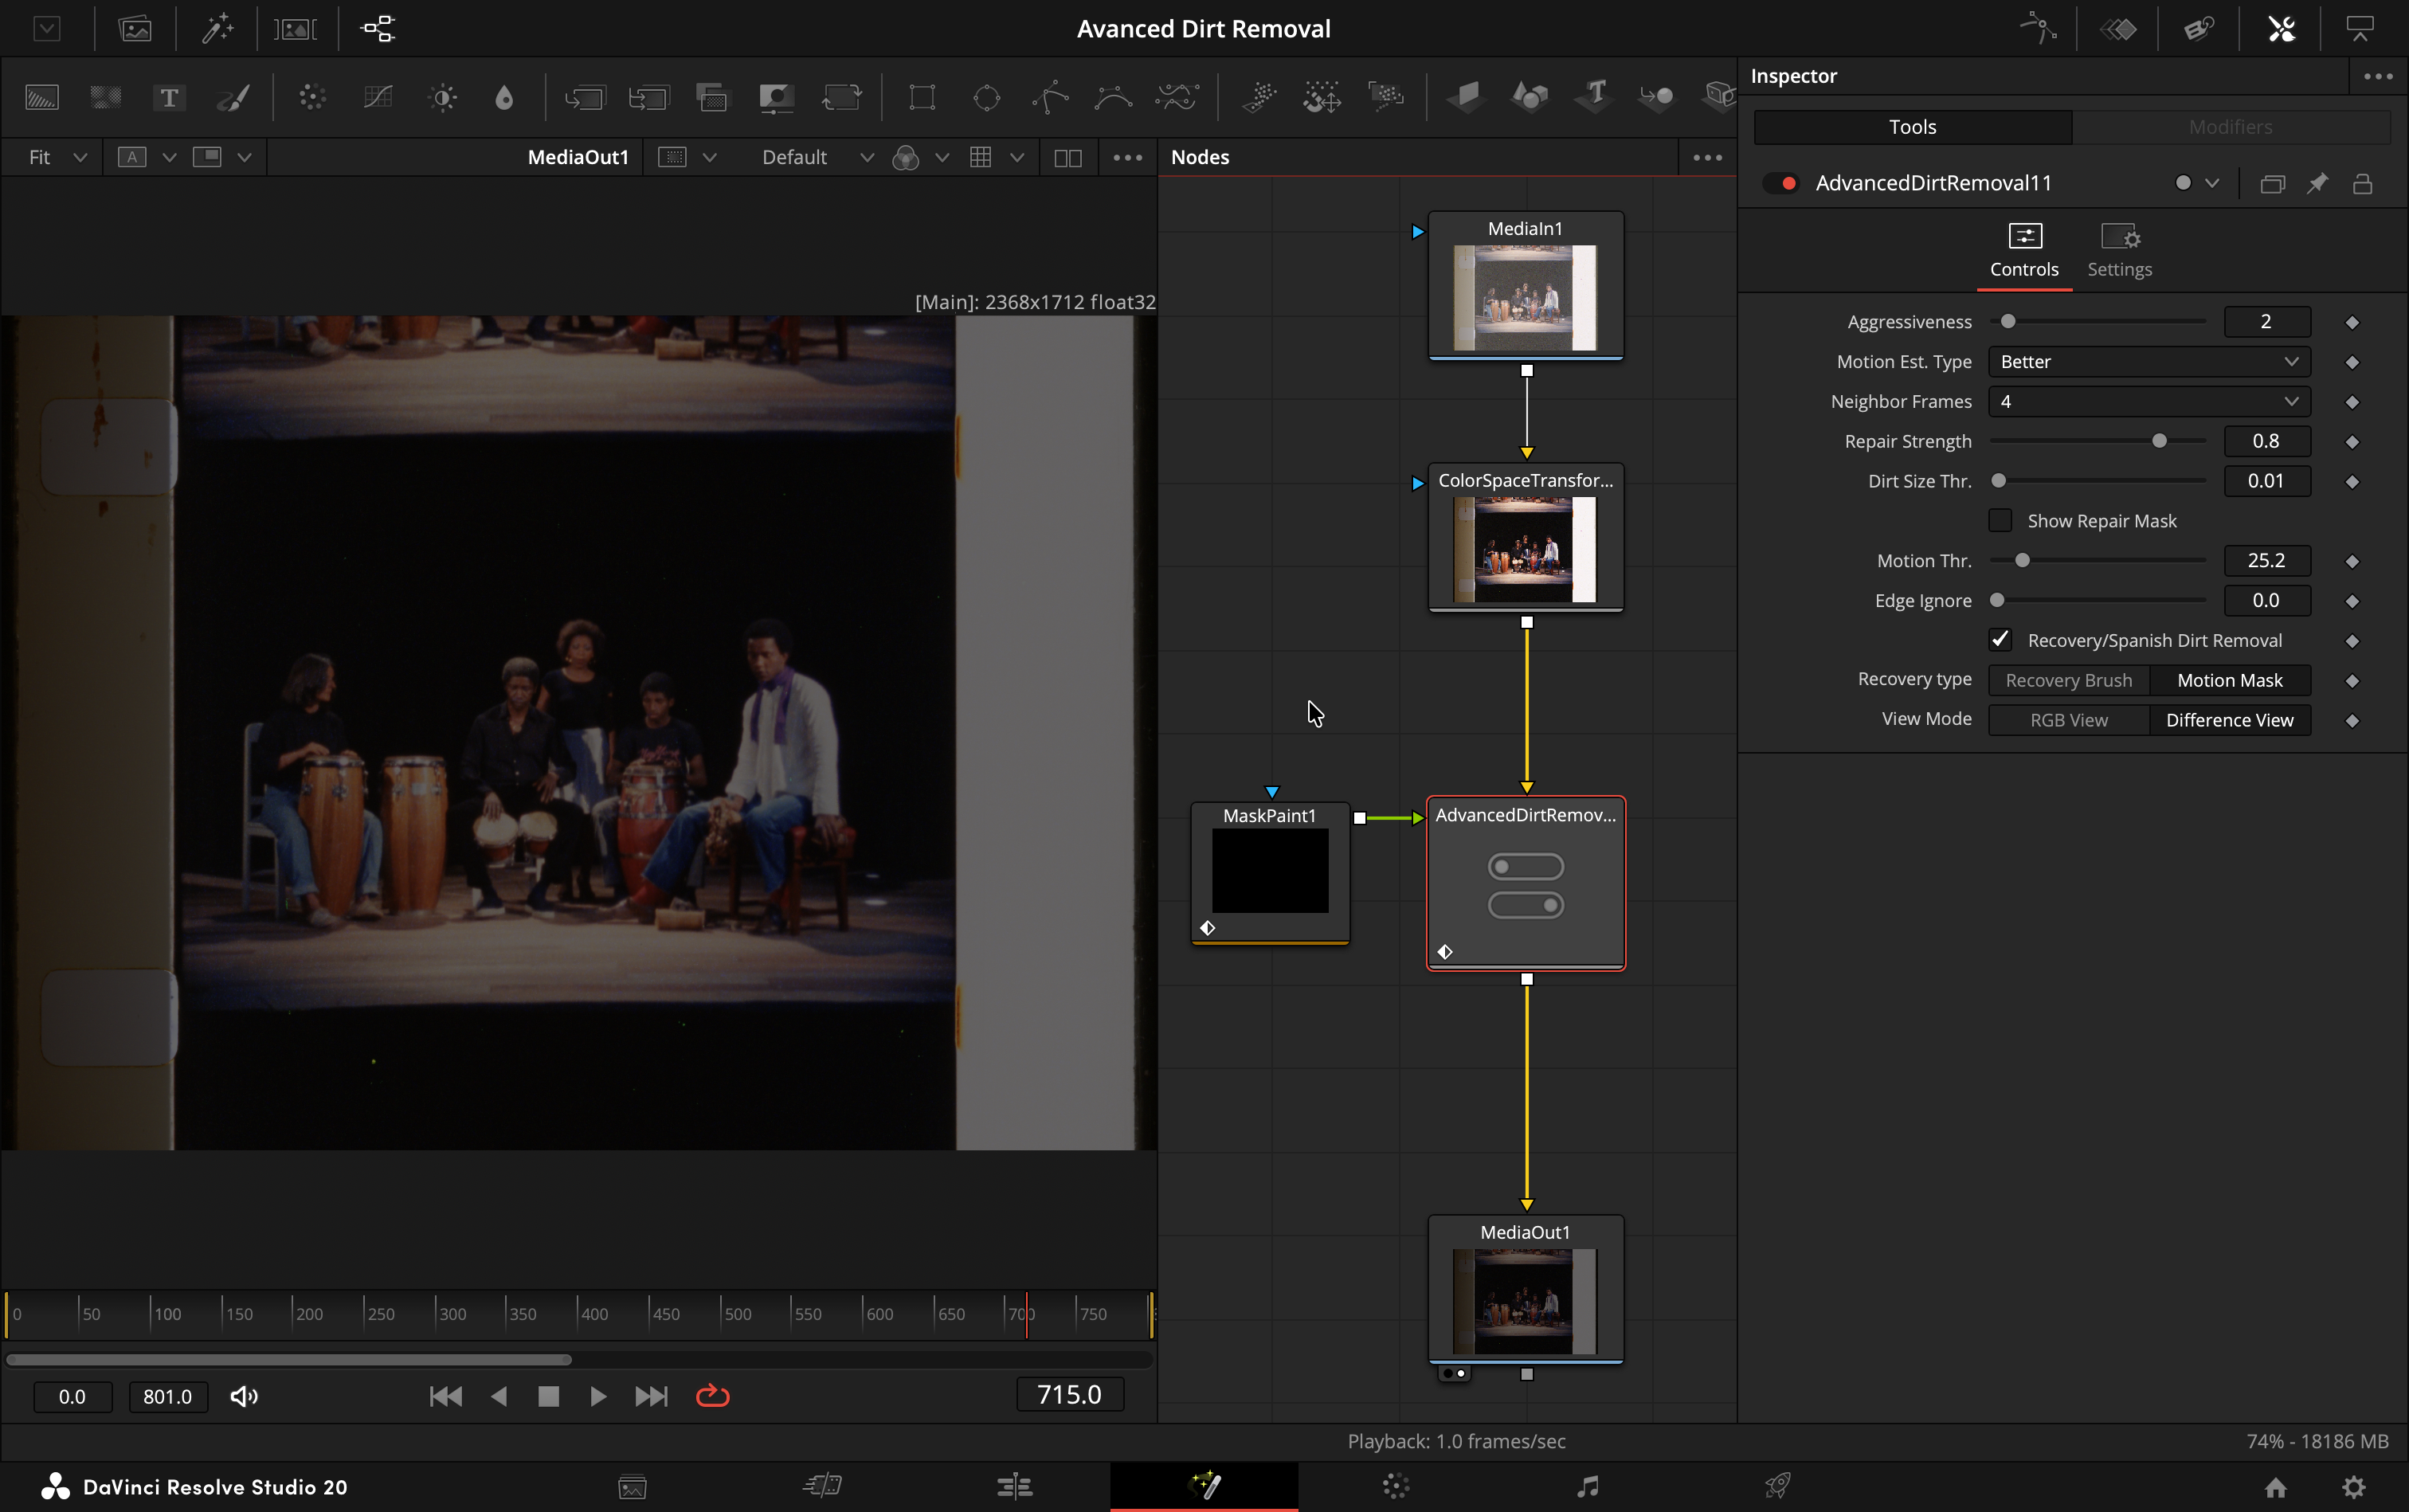The height and width of the screenshot is (1512, 2409).
Task: Switch to the Settings tab
Action: point(2119,250)
